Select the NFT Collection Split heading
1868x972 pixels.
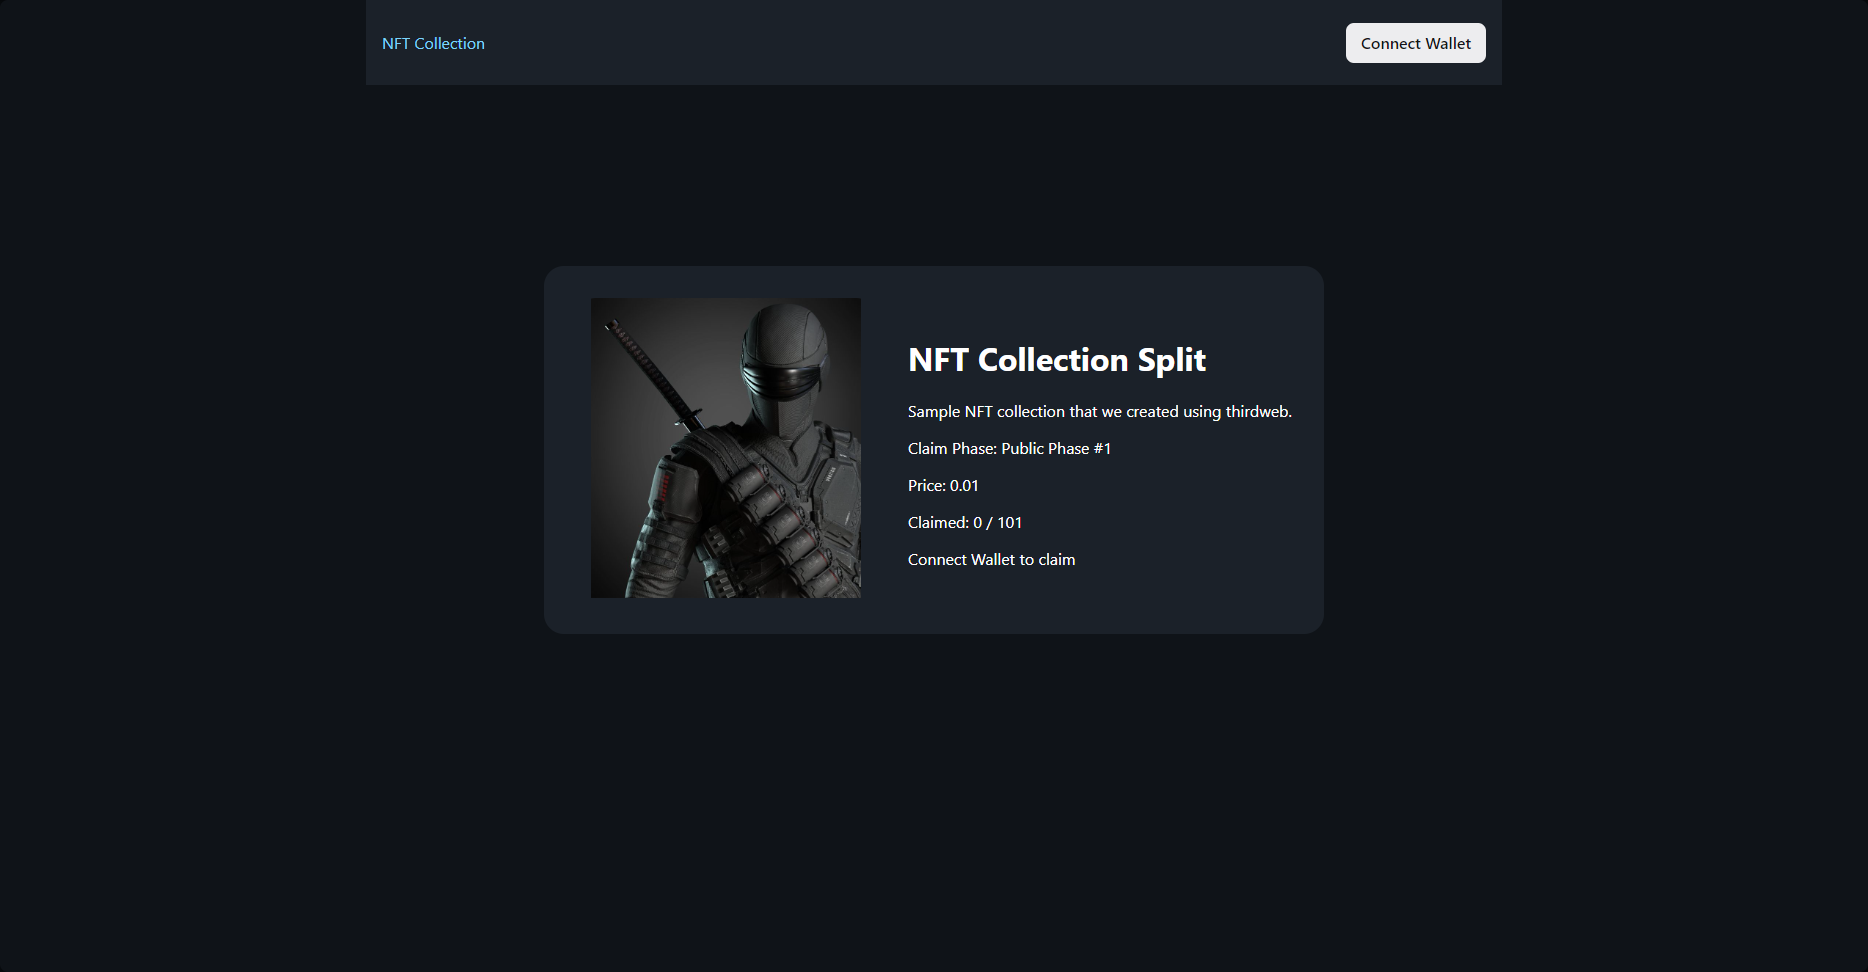point(1056,360)
